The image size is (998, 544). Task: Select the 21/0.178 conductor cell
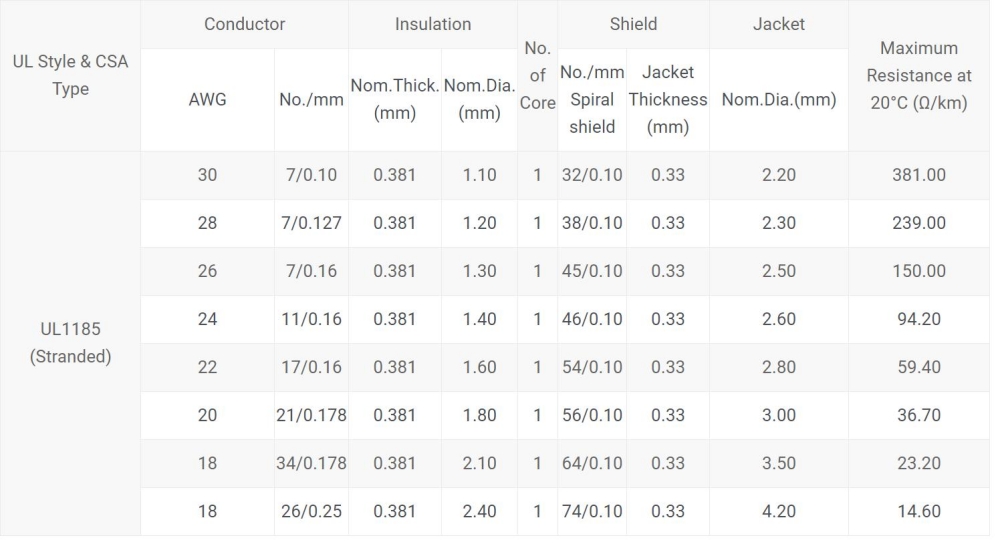(x=311, y=415)
